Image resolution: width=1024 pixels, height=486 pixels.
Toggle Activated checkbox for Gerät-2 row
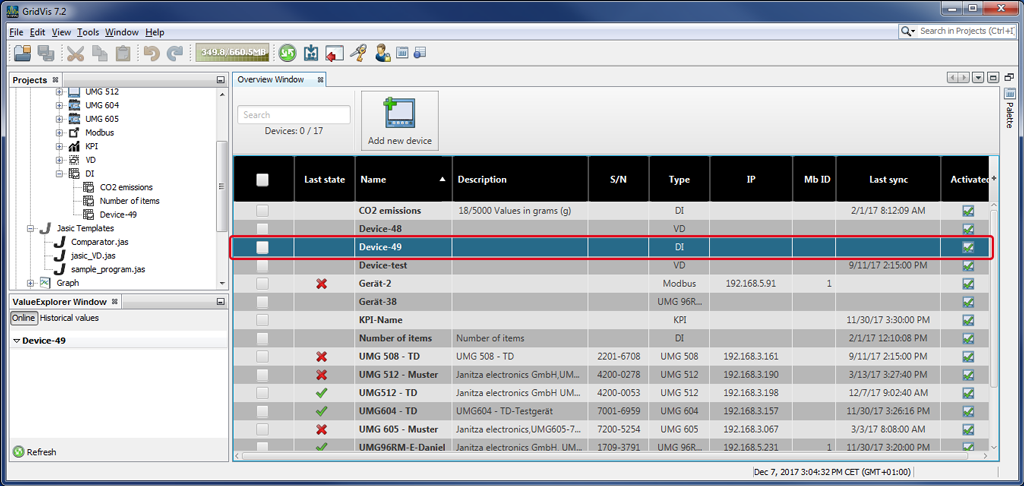[967, 284]
